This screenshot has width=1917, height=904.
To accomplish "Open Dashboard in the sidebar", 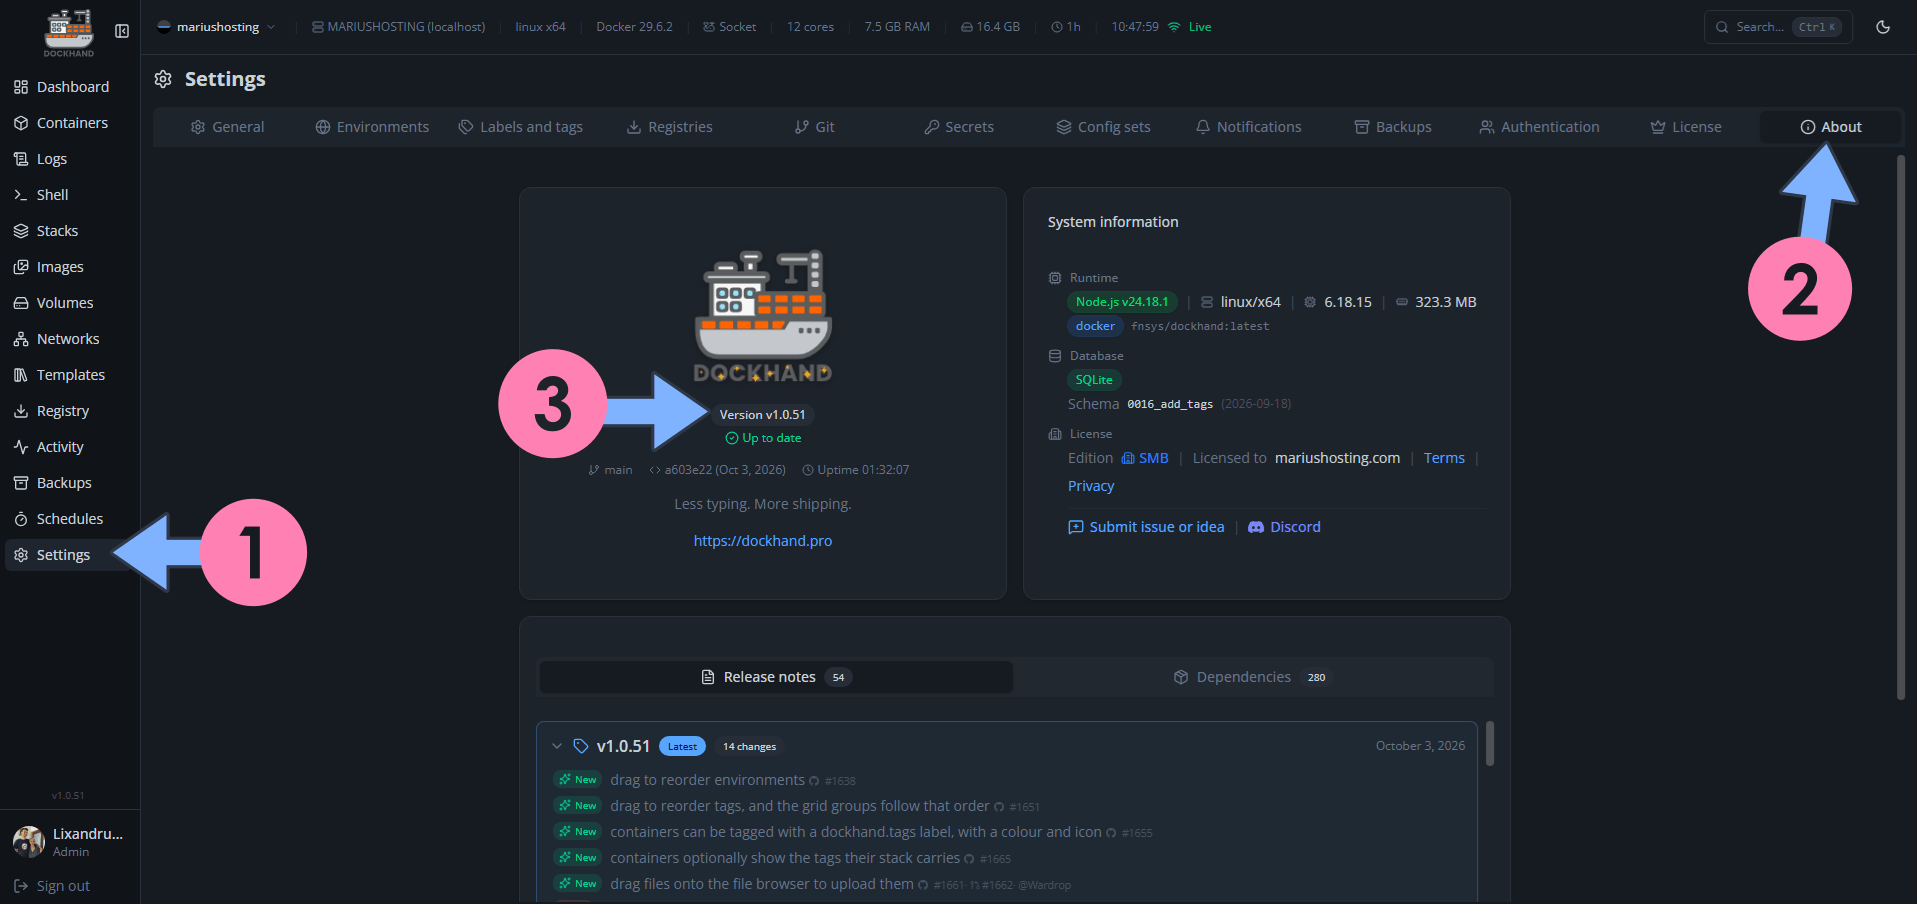I will 70,87.
